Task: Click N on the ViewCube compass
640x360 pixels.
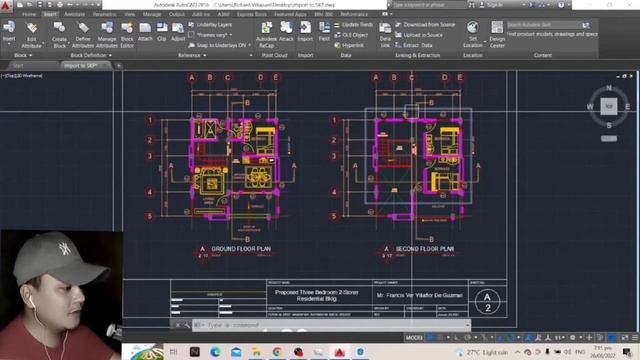Action: 609,88
